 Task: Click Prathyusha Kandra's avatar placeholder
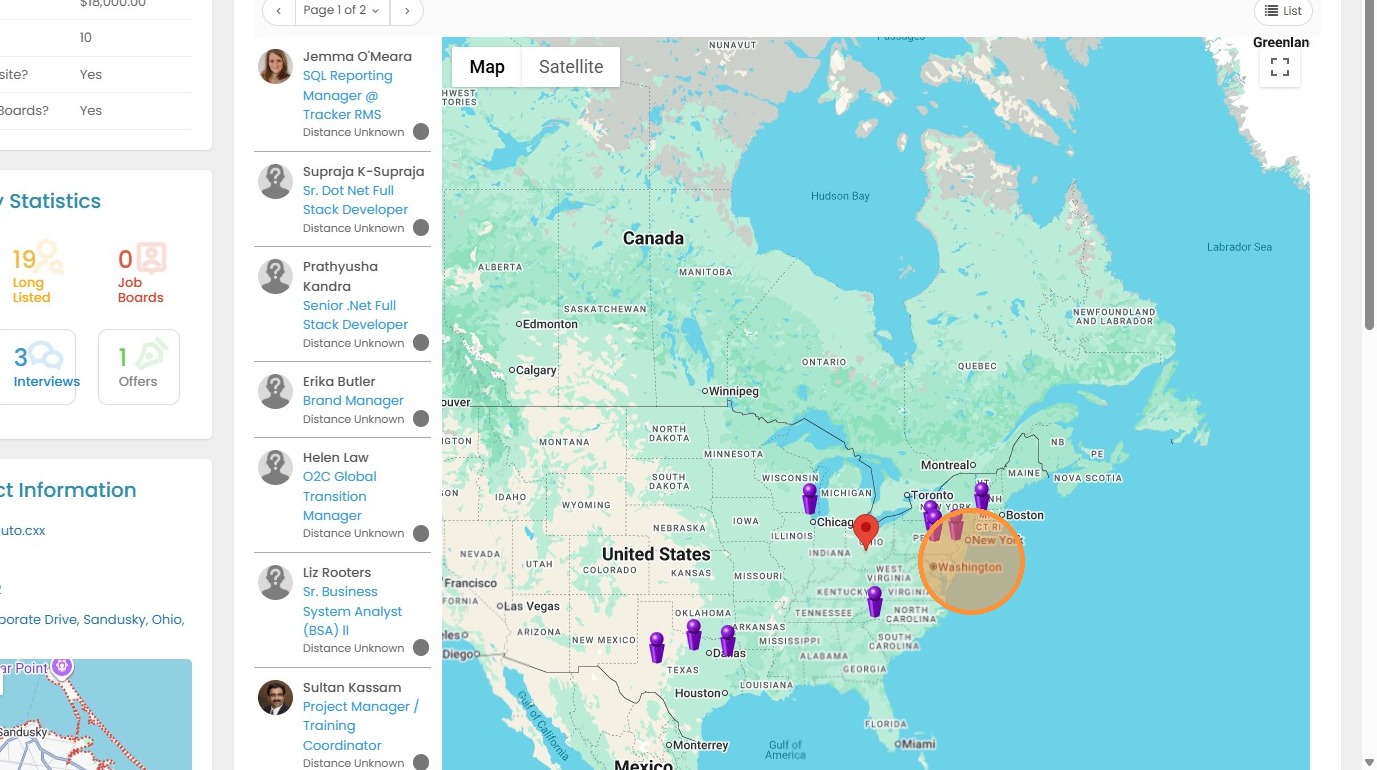pos(276,277)
